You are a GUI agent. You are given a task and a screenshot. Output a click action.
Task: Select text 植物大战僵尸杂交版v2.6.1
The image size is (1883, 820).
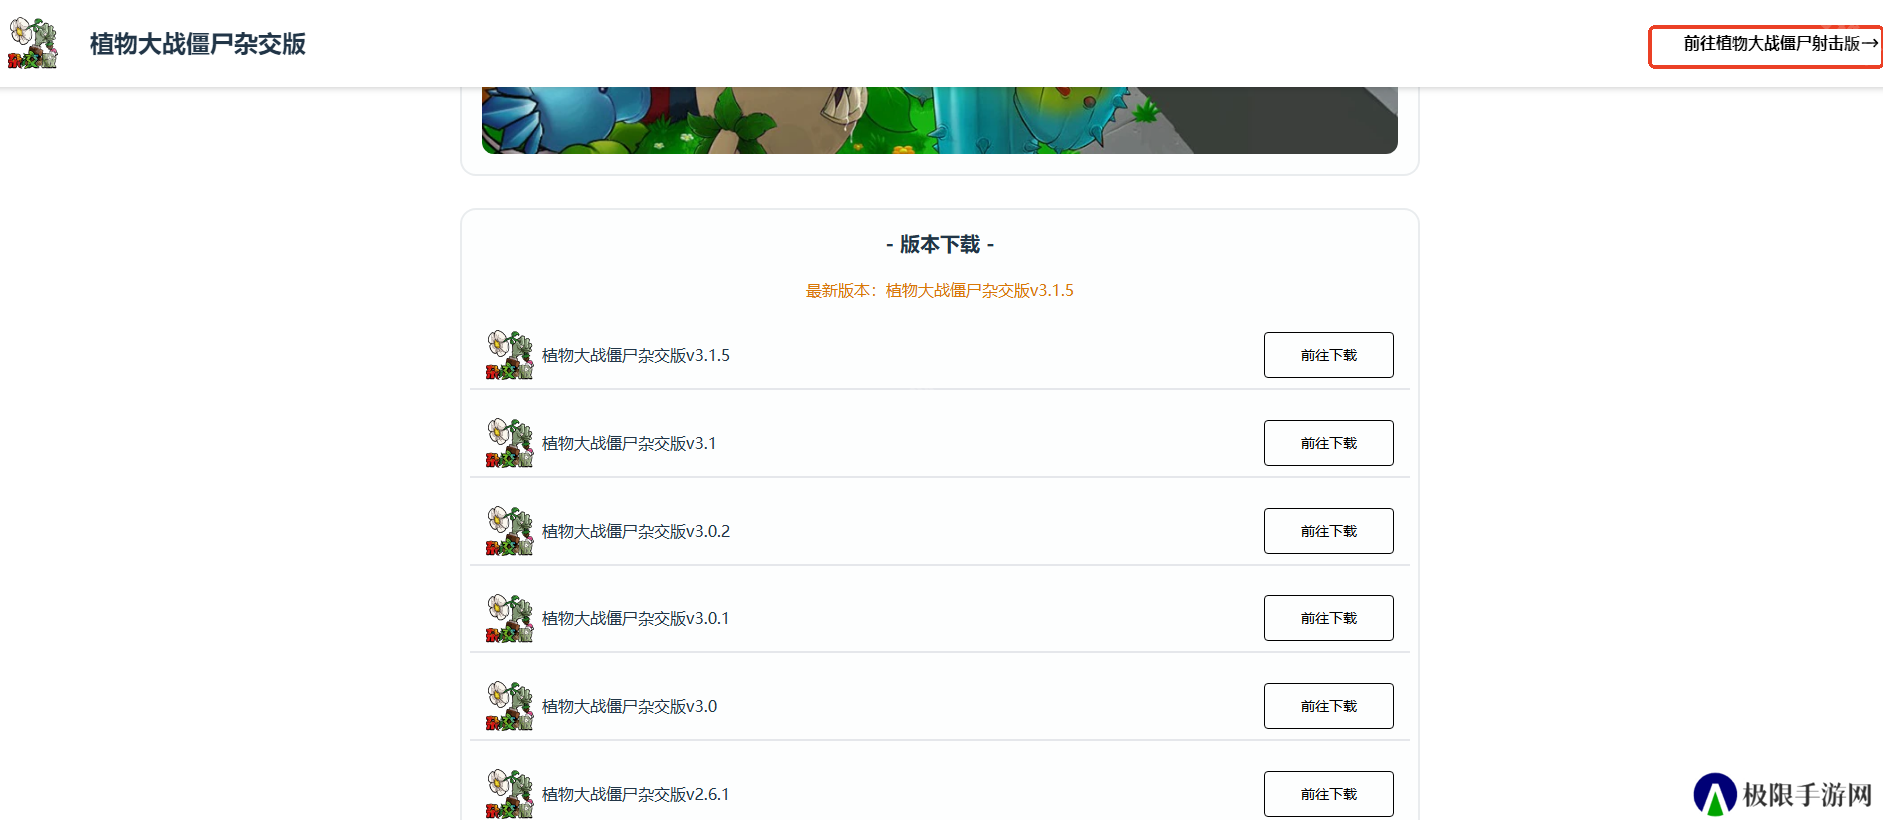(636, 794)
